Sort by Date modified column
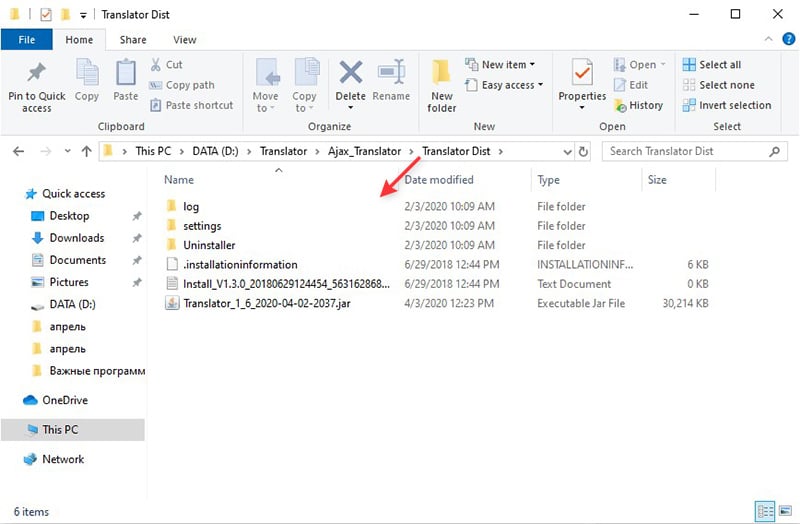This screenshot has width=800, height=524. pyautogui.click(x=439, y=180)
